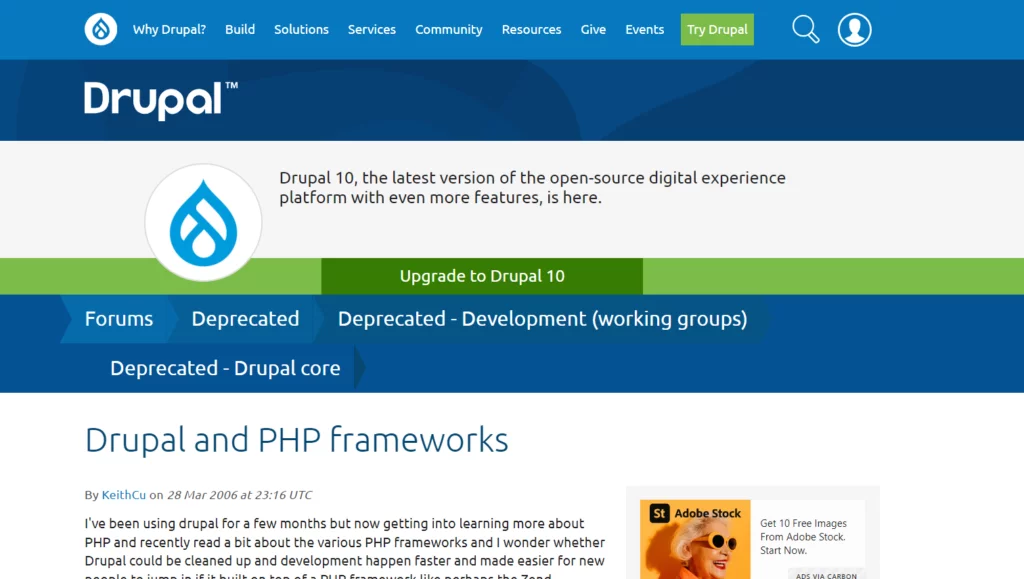Open the Services menu
1024x579 pixels.
pos(372,29)
